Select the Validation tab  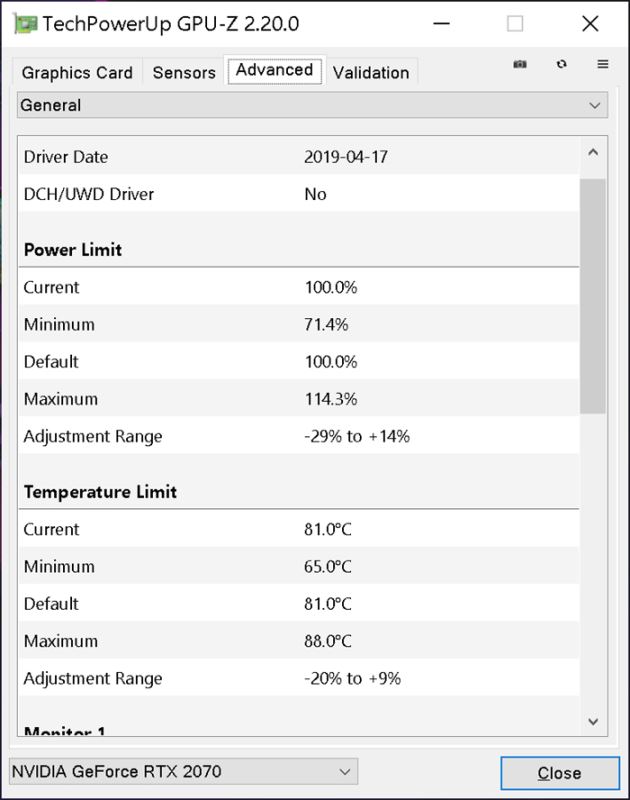(371, 72)
